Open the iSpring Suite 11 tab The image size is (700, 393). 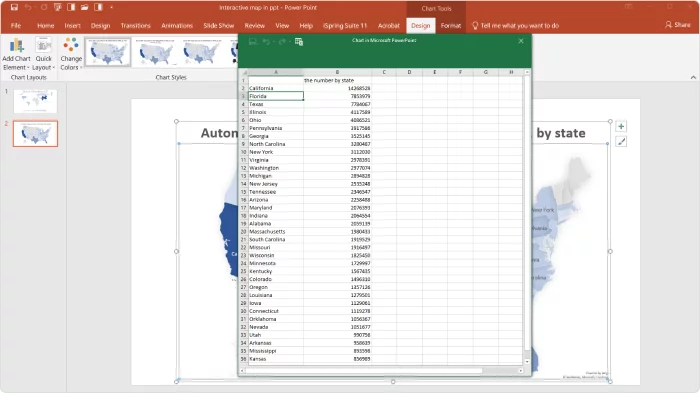(345, 25)
